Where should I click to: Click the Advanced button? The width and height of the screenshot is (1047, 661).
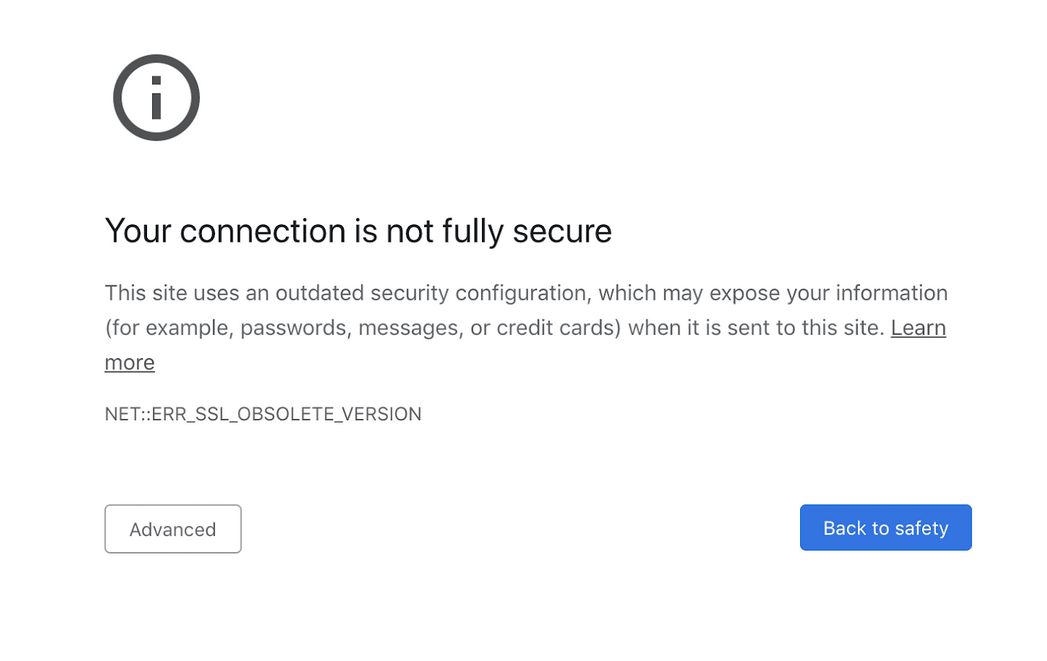(173, 529)
